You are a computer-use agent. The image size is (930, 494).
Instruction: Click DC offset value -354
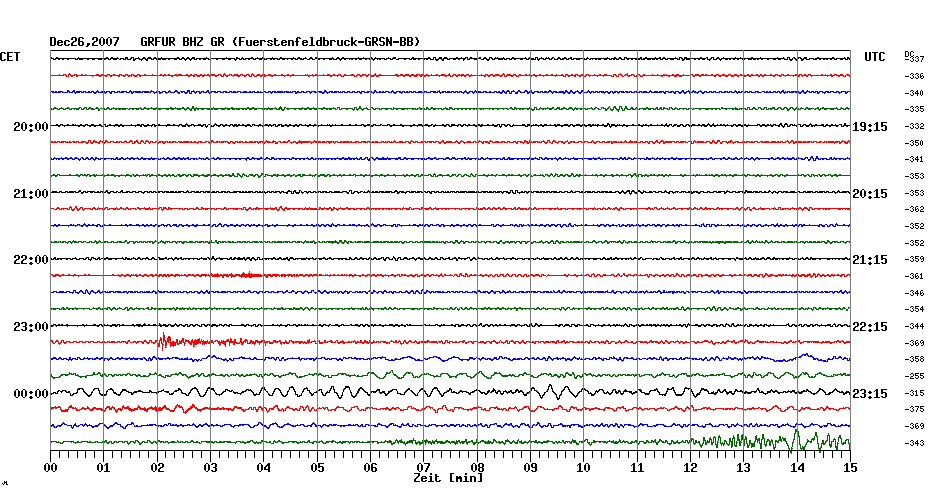click(914, 310)
